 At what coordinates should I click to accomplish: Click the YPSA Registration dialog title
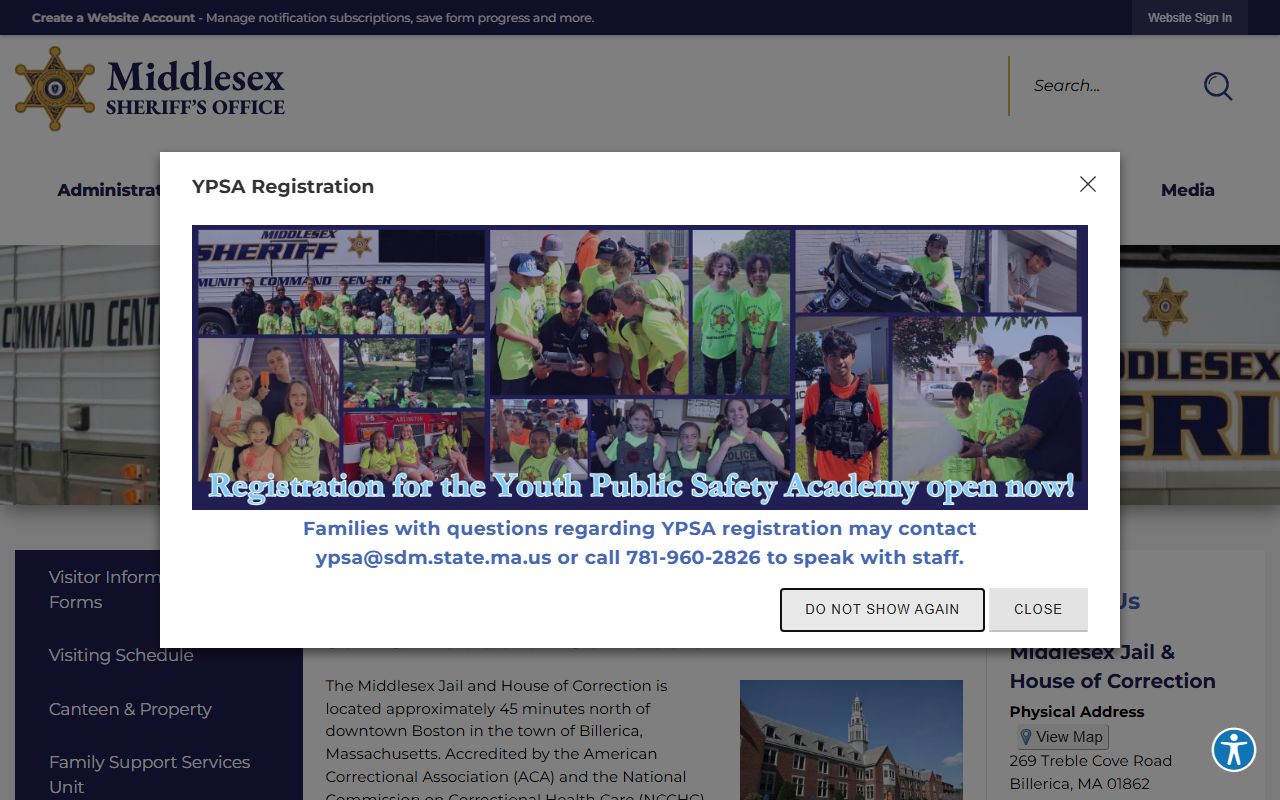[x=283, y=186]
